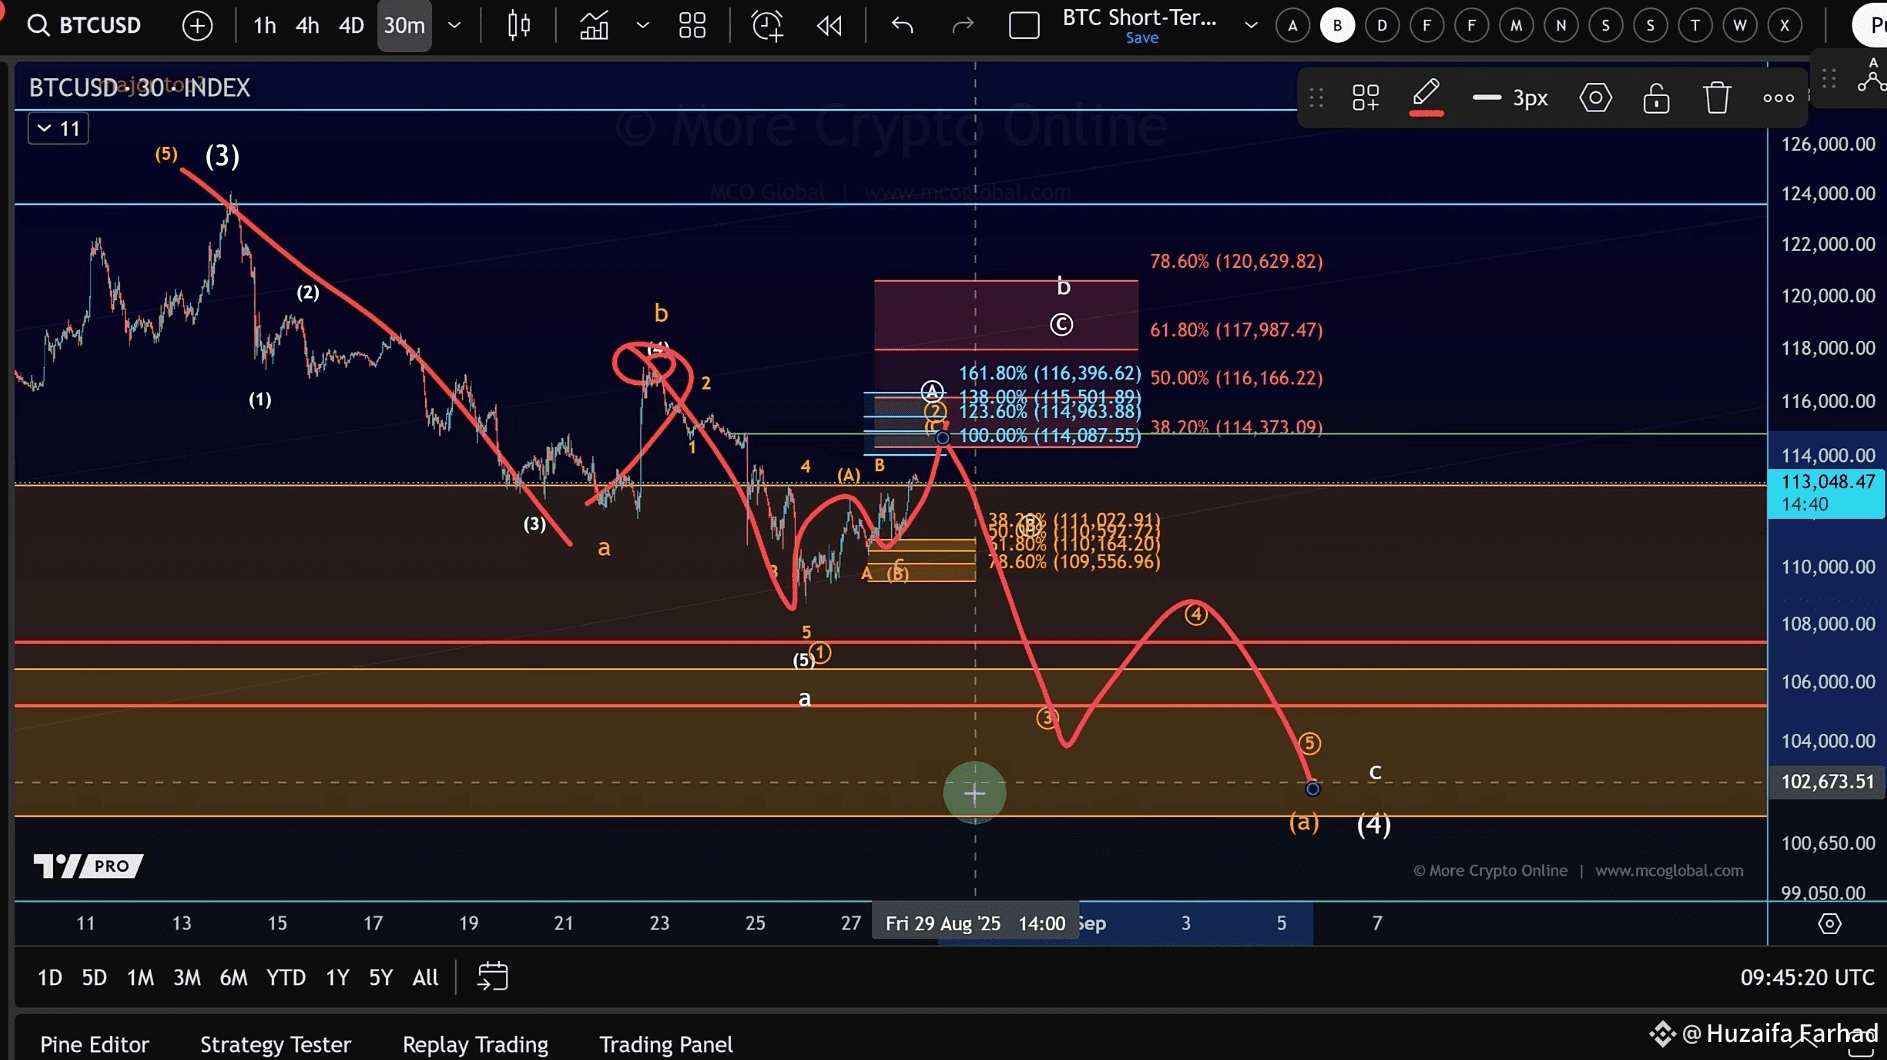
Task: Change the drawing line color with pencil
Action: (x=1426, y=98)
